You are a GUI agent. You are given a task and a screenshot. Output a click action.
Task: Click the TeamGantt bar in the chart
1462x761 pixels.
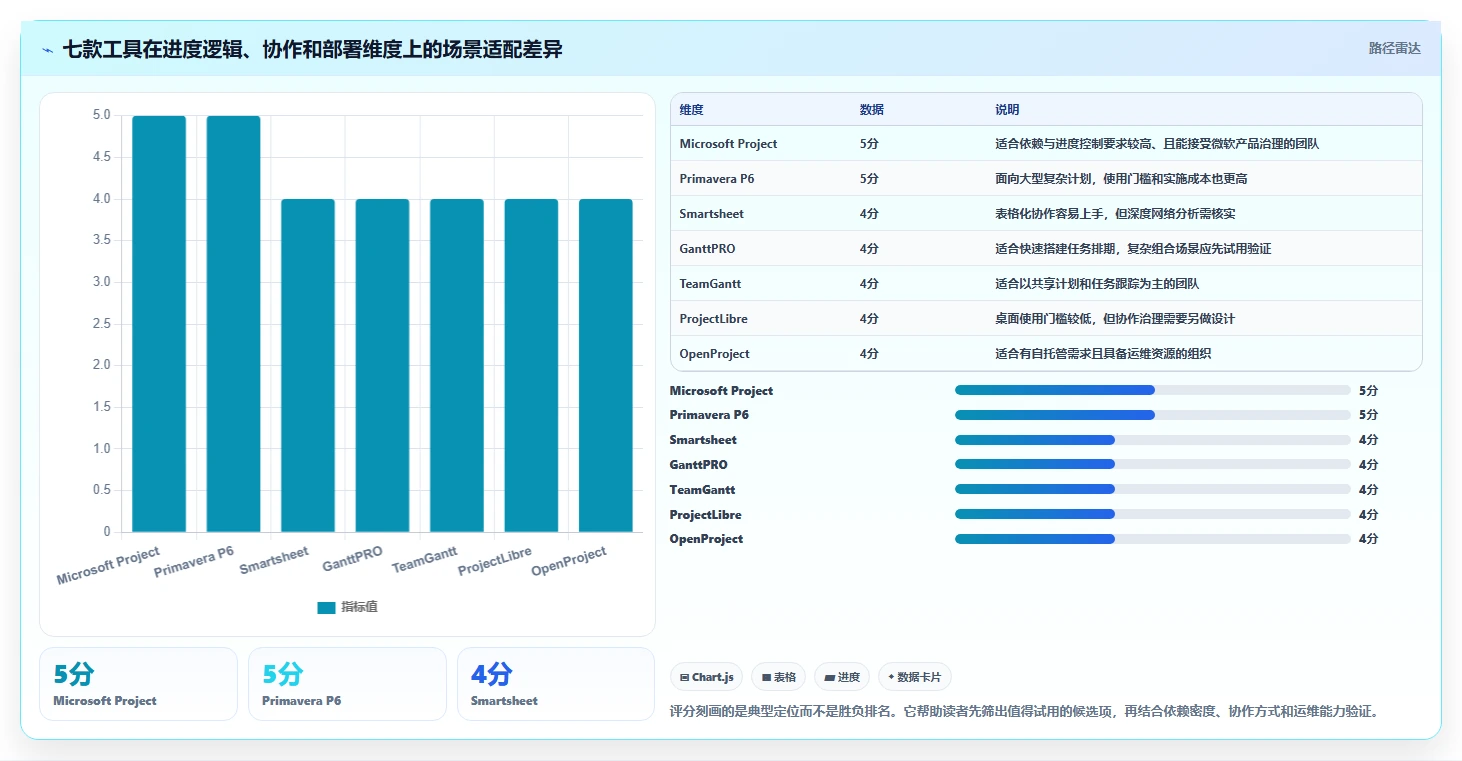[x=457, y=366]
